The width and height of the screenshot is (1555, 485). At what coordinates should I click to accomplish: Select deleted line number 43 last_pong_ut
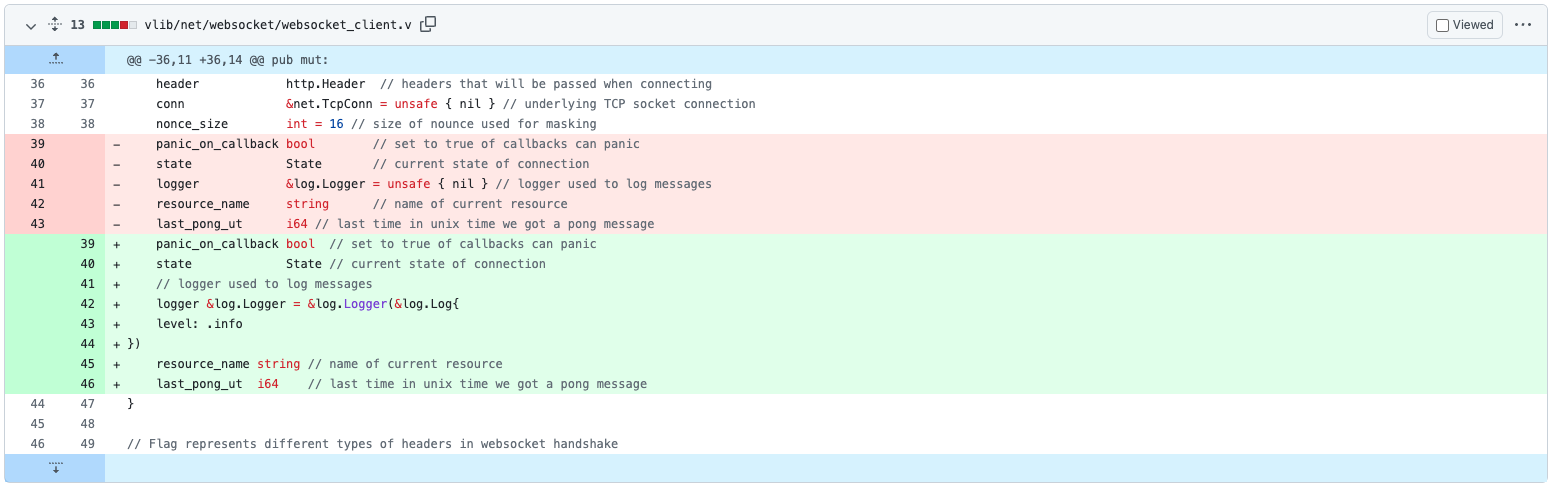[37, 224]
